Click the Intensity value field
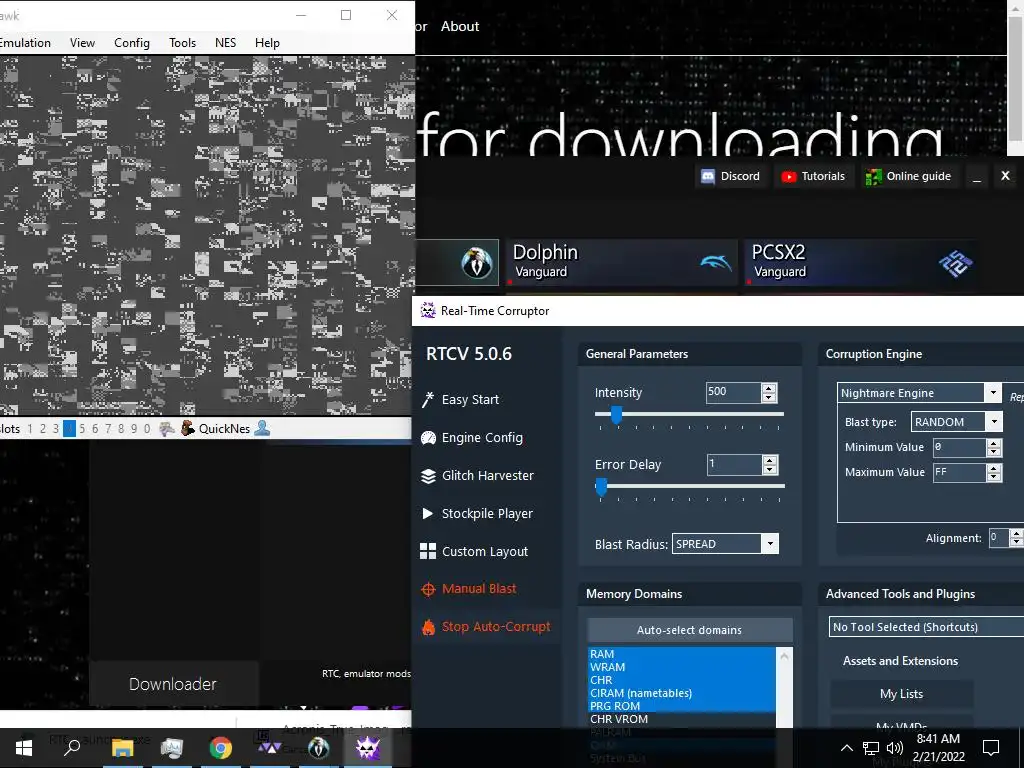 click(733, 392)
